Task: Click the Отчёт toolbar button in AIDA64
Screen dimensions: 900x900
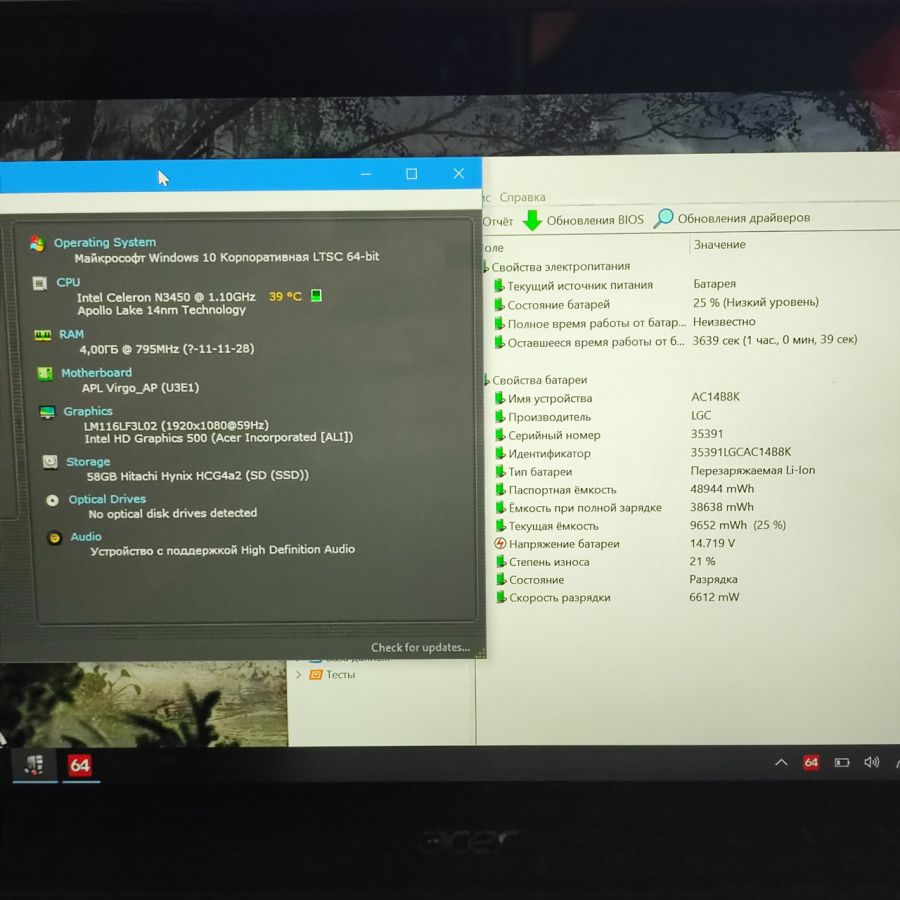Action: [498, 222]
